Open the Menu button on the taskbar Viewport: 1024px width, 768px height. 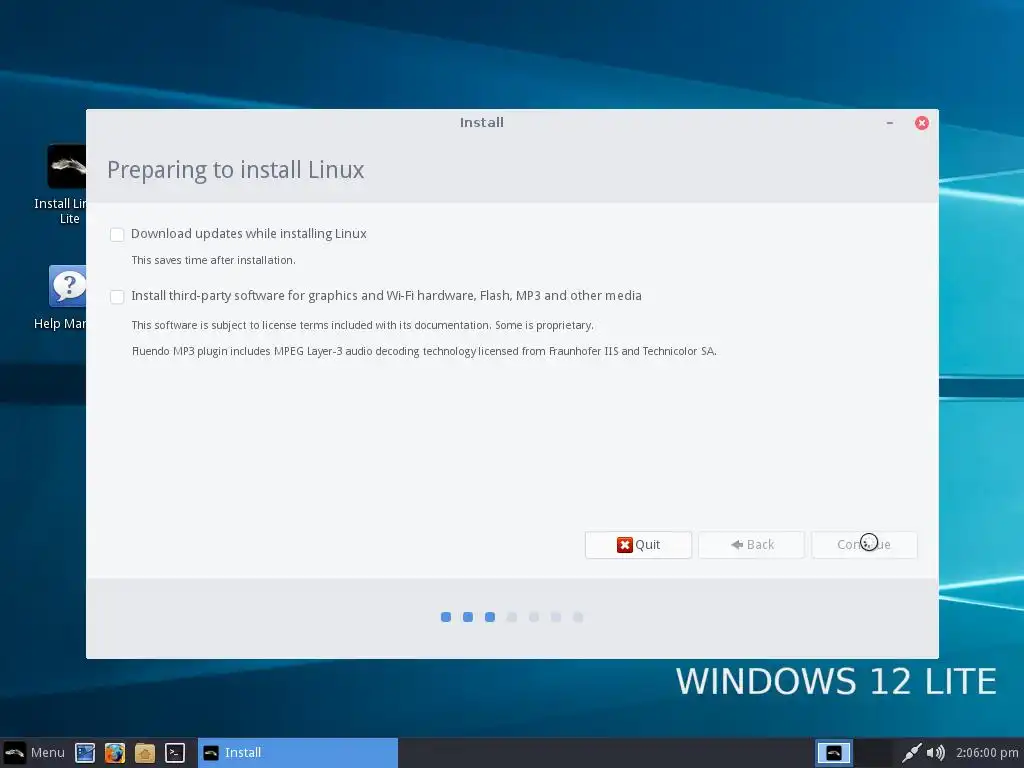[x=34, y=752]
